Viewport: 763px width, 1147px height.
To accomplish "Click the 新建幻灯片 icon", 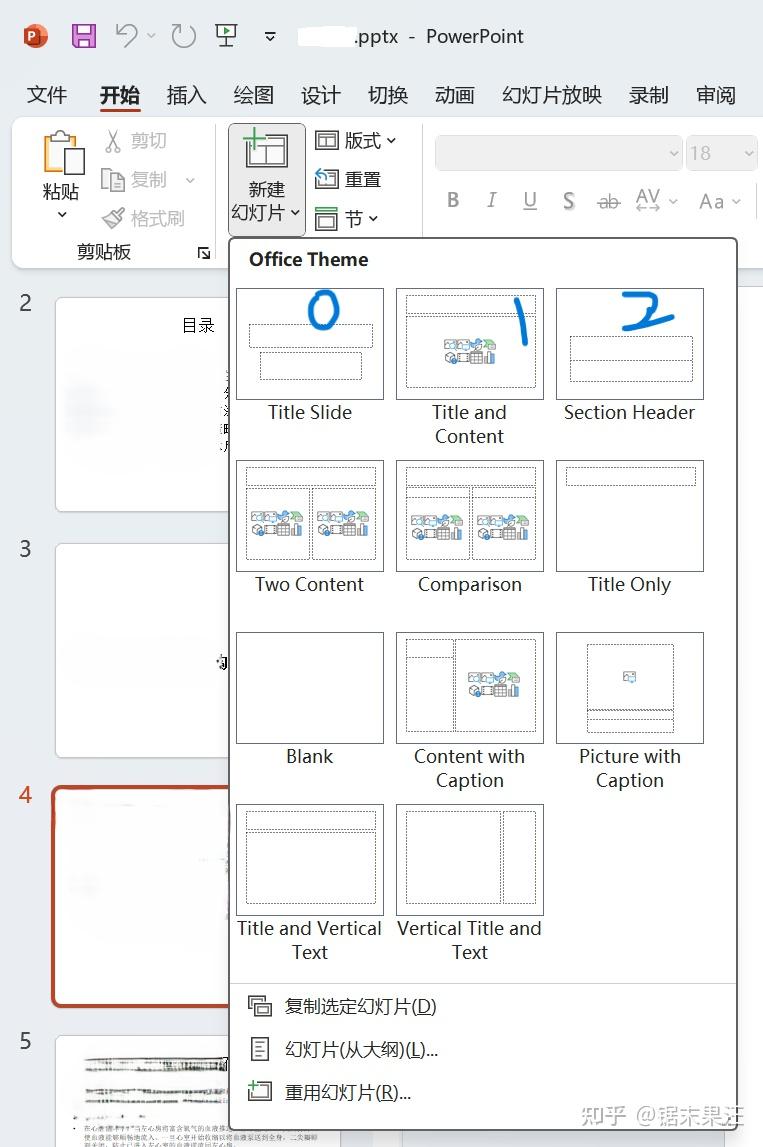I will 266,148.
